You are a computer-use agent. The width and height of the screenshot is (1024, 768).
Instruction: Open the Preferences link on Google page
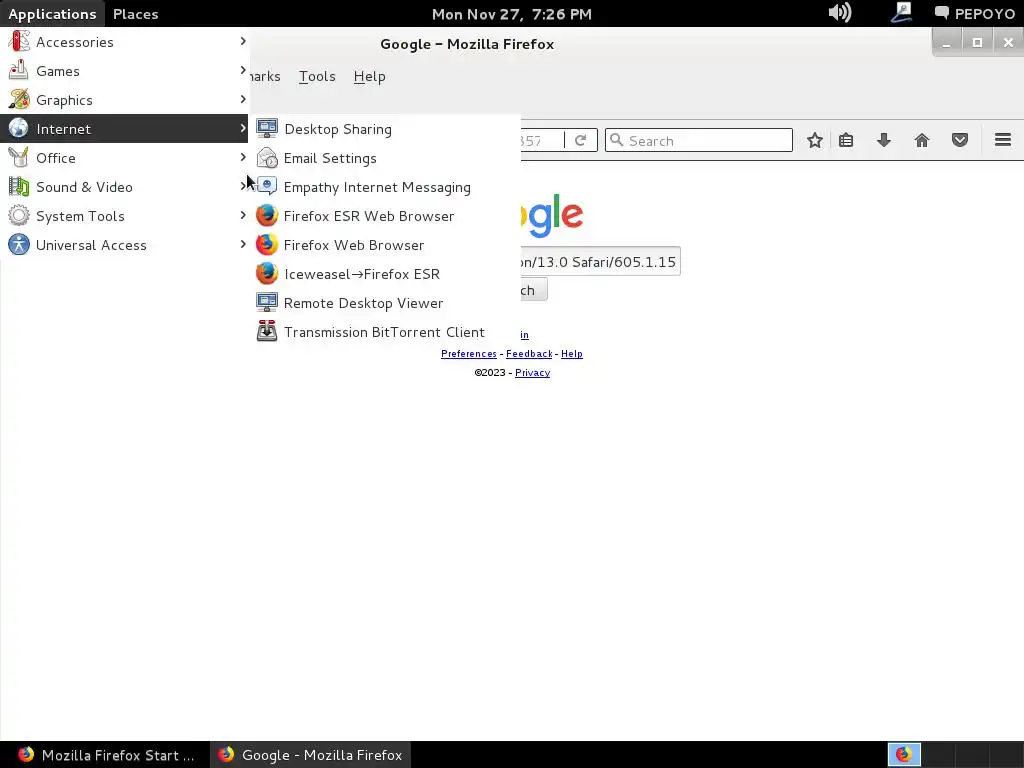coord(469,354)
